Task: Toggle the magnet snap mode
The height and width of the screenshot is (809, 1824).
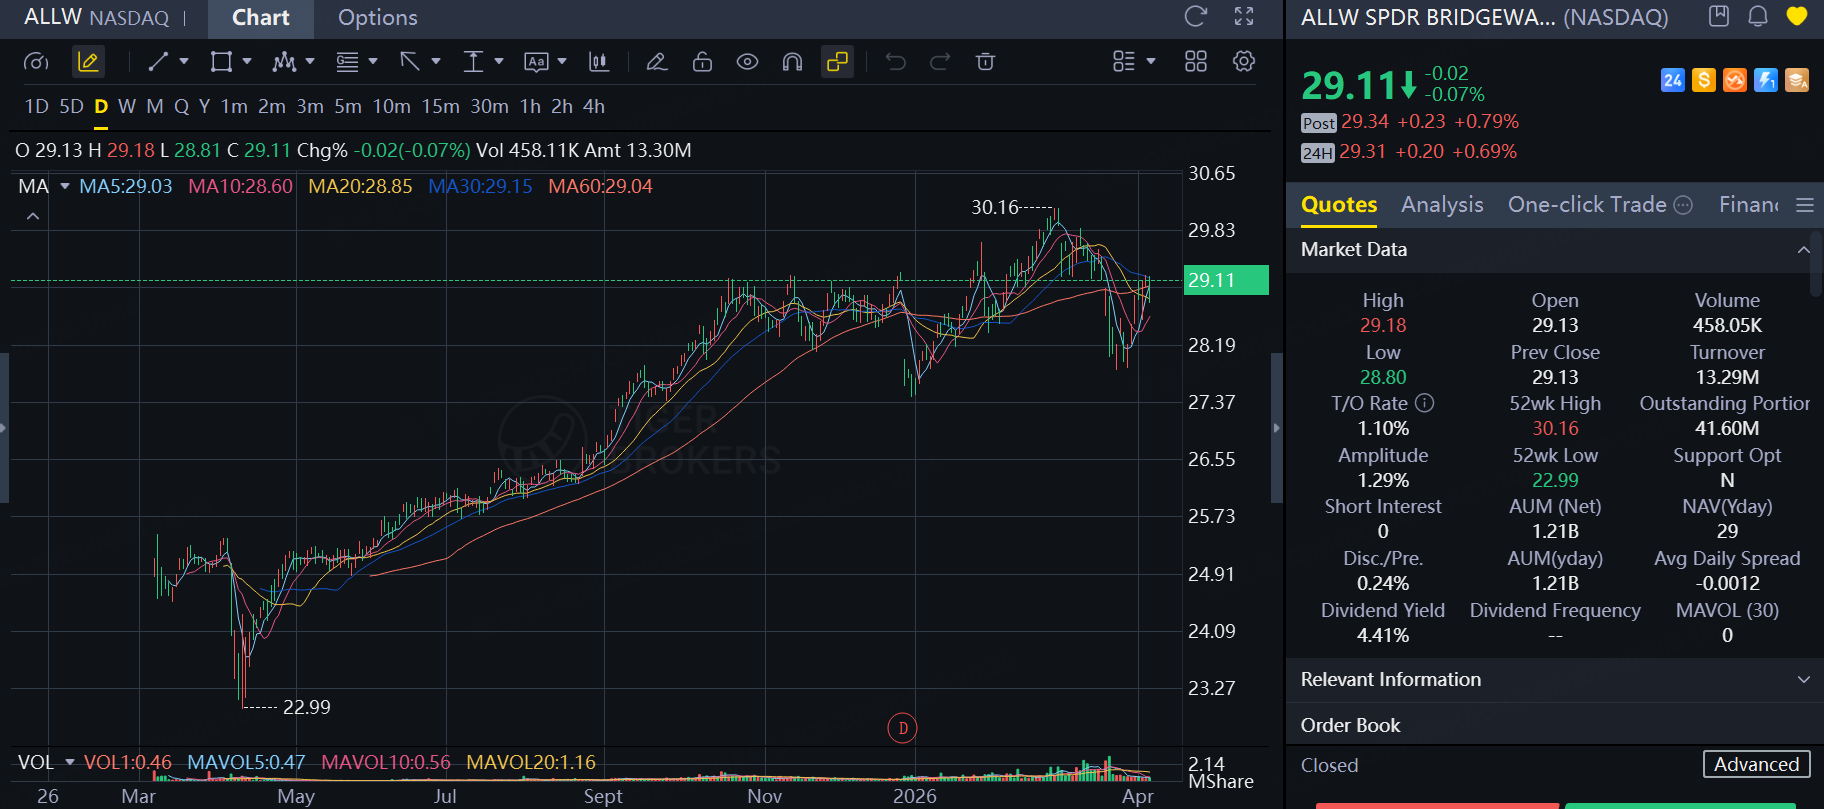Action: click(792, 62)
